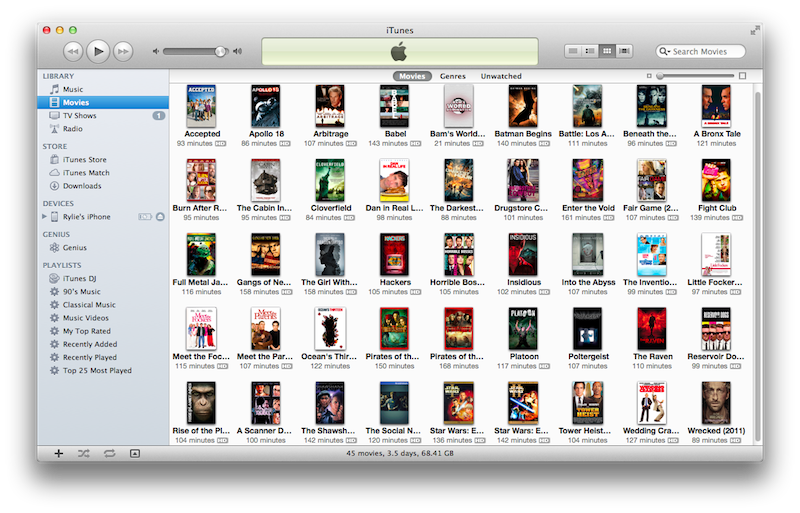Click the movies grid vertical scrollbar
This screenshot has width=800, height=513.
[758, 264]
